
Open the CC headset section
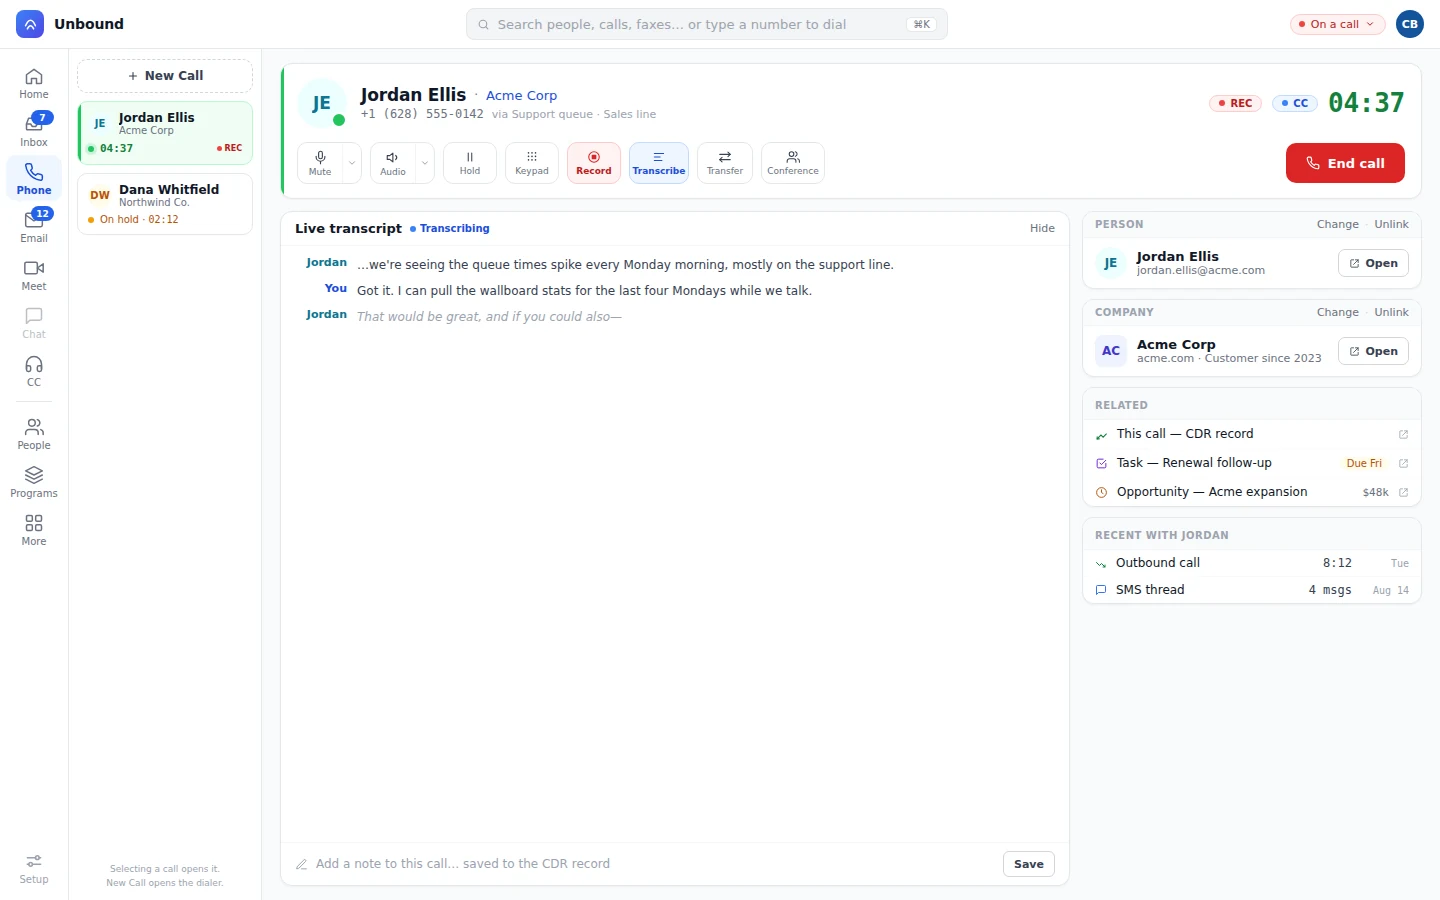[34, 371]
